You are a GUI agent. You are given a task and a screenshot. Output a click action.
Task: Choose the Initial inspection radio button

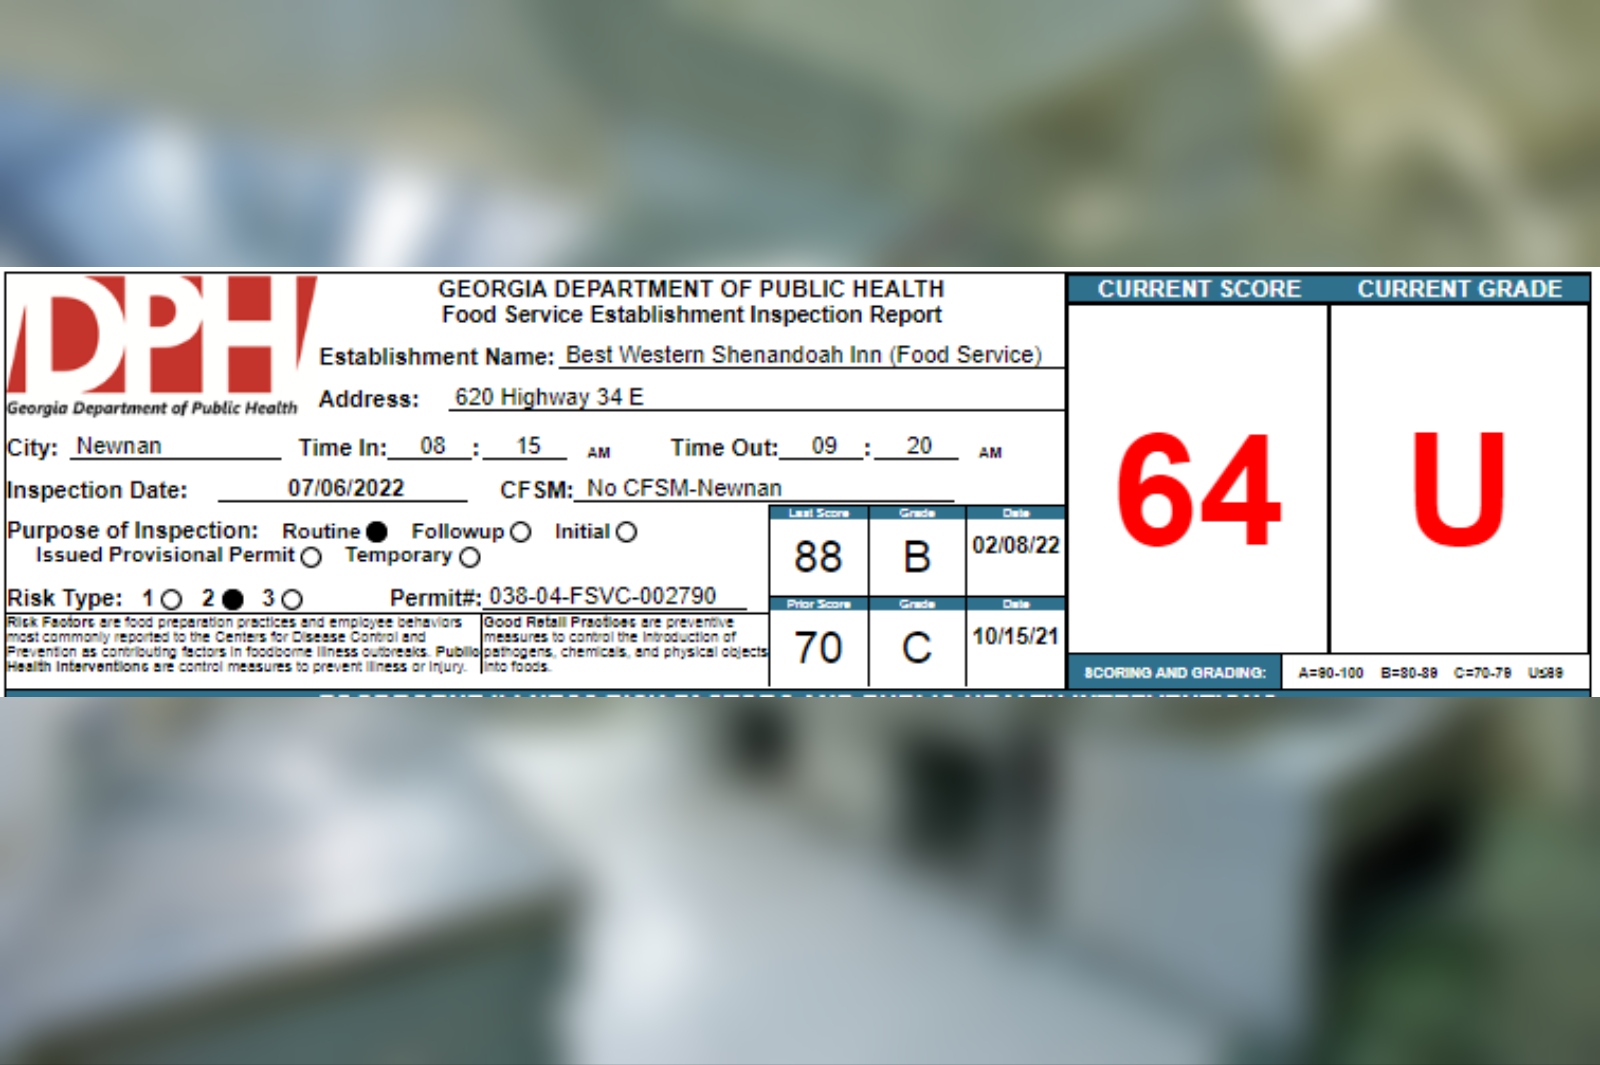coord(626,532)
